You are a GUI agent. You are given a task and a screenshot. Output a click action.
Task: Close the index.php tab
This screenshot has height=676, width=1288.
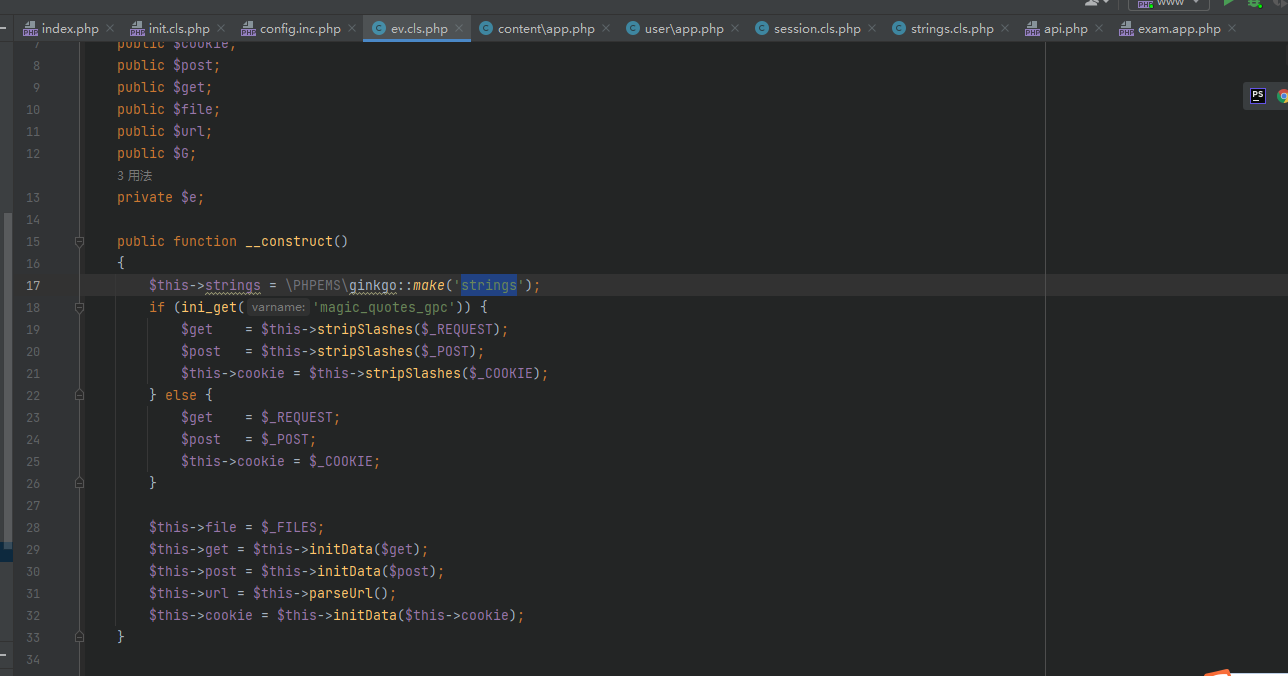109,29
